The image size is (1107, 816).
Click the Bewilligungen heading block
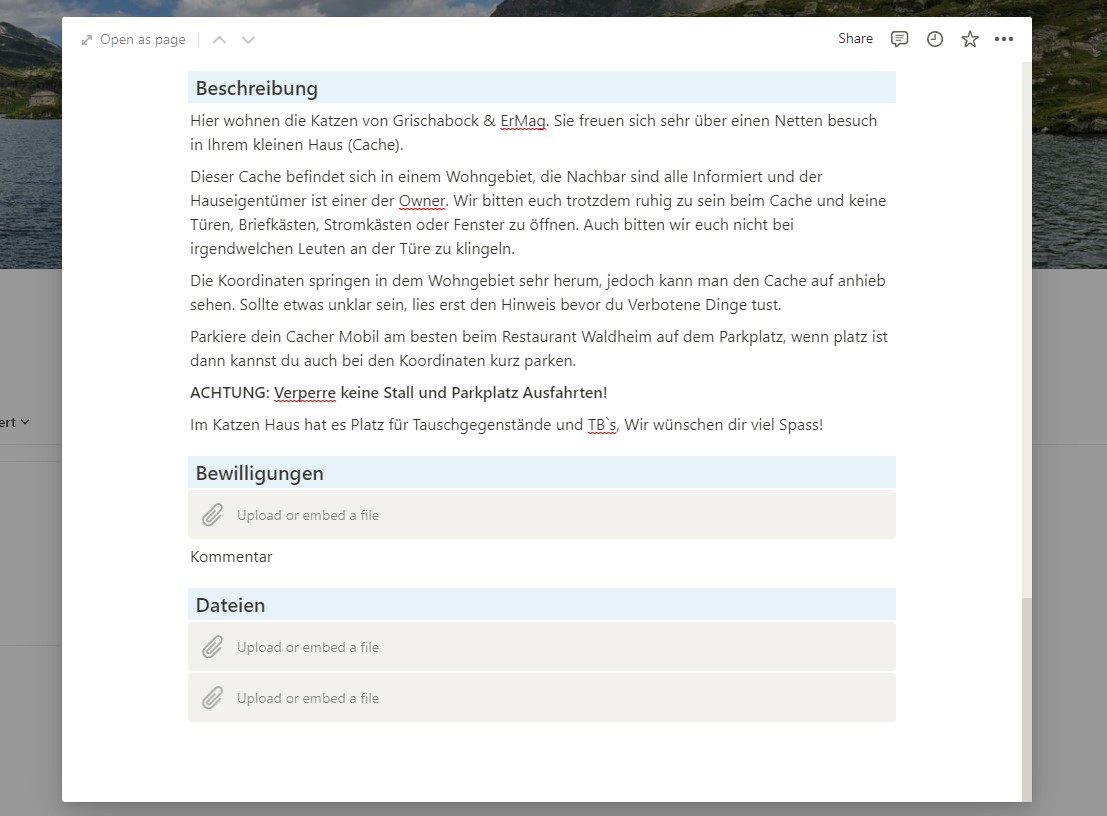[260, 473]
